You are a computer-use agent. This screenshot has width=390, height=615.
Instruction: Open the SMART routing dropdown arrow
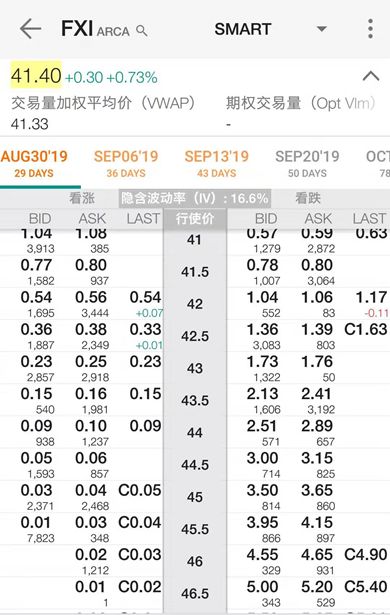pos(321,29)
